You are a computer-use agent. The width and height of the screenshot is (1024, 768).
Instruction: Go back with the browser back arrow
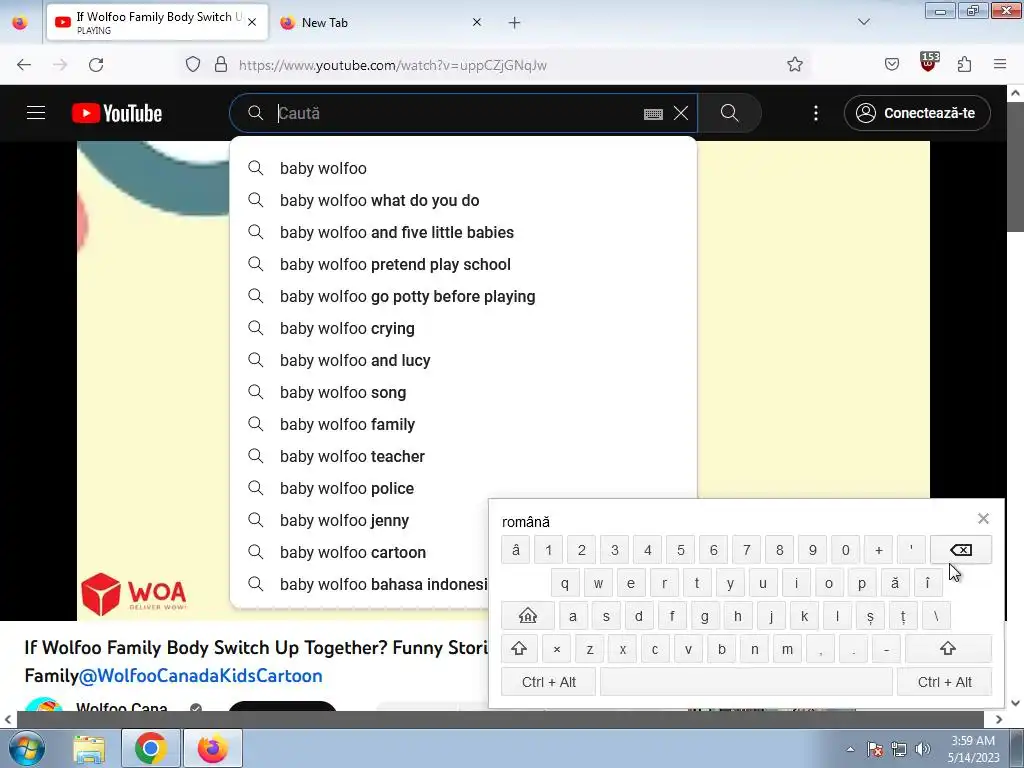pyautogui.click(x=24, y=65)
